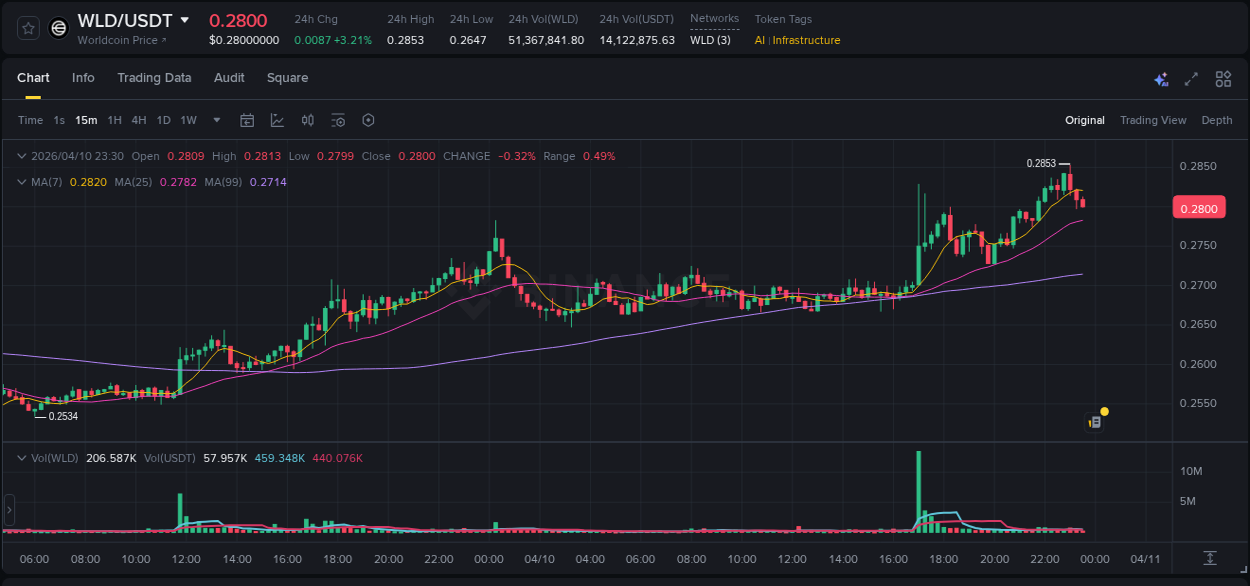1250x586 pixels.
Task: Click the Worldcoin Price link
Action: pos(122,40)
